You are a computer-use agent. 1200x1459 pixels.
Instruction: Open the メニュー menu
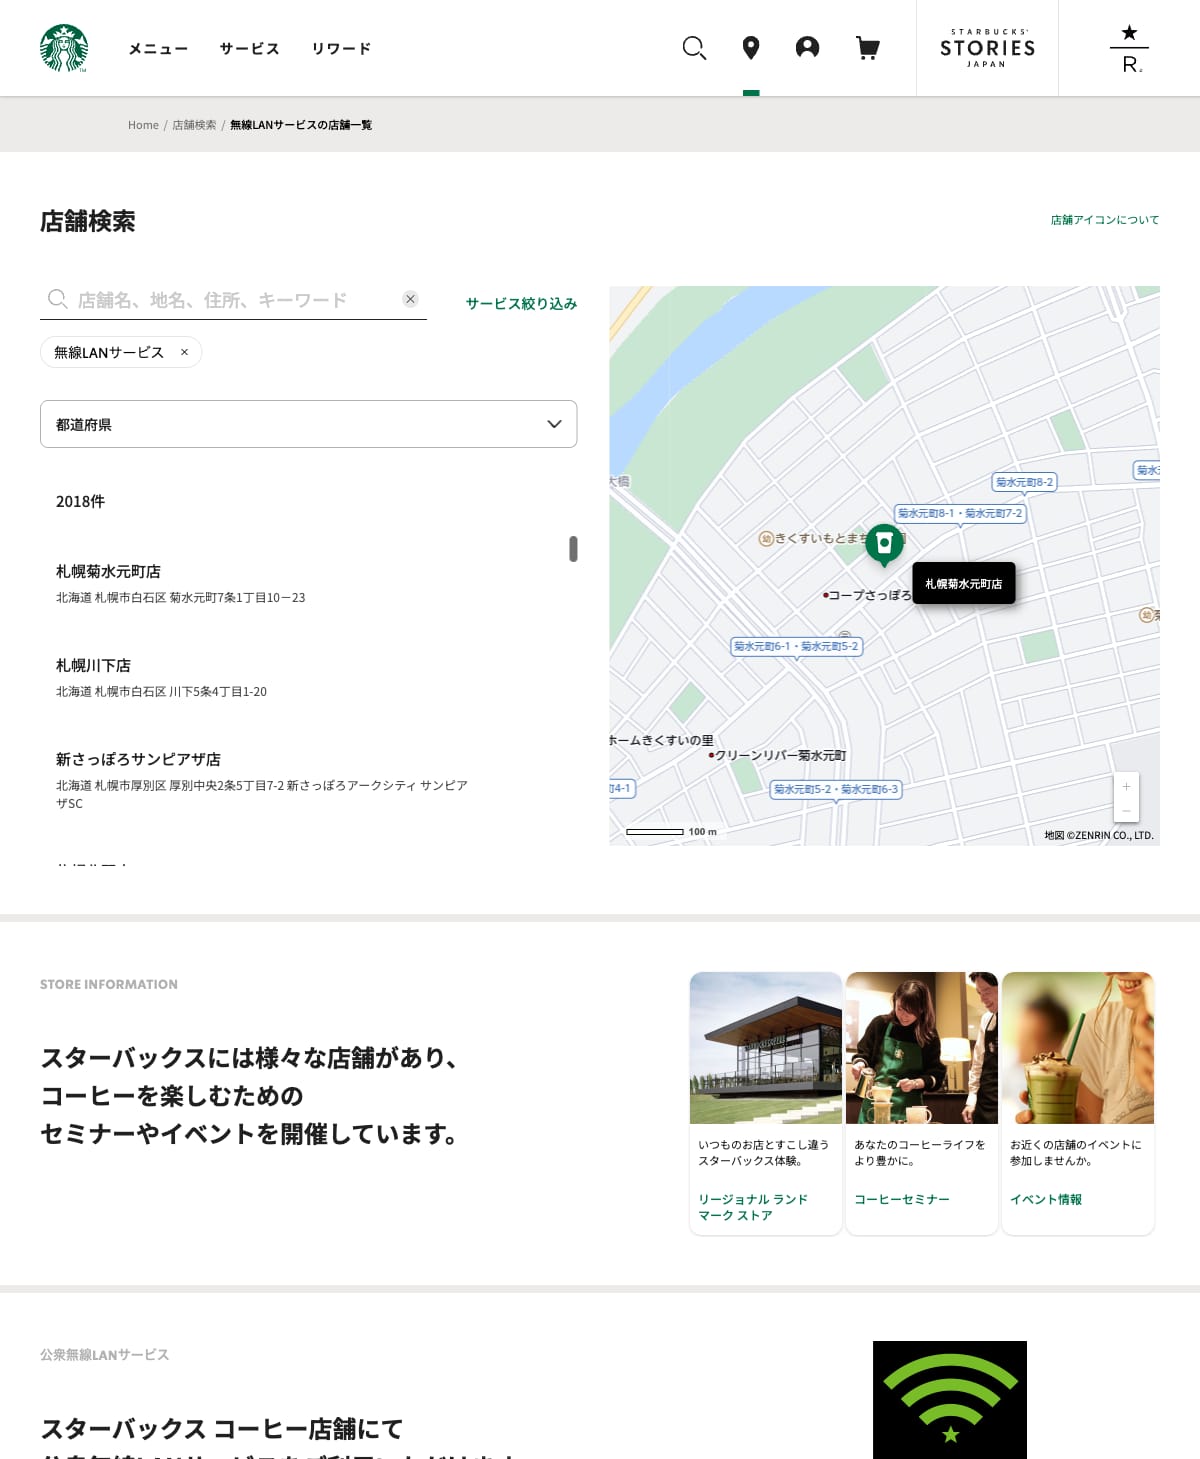(158, 48)
